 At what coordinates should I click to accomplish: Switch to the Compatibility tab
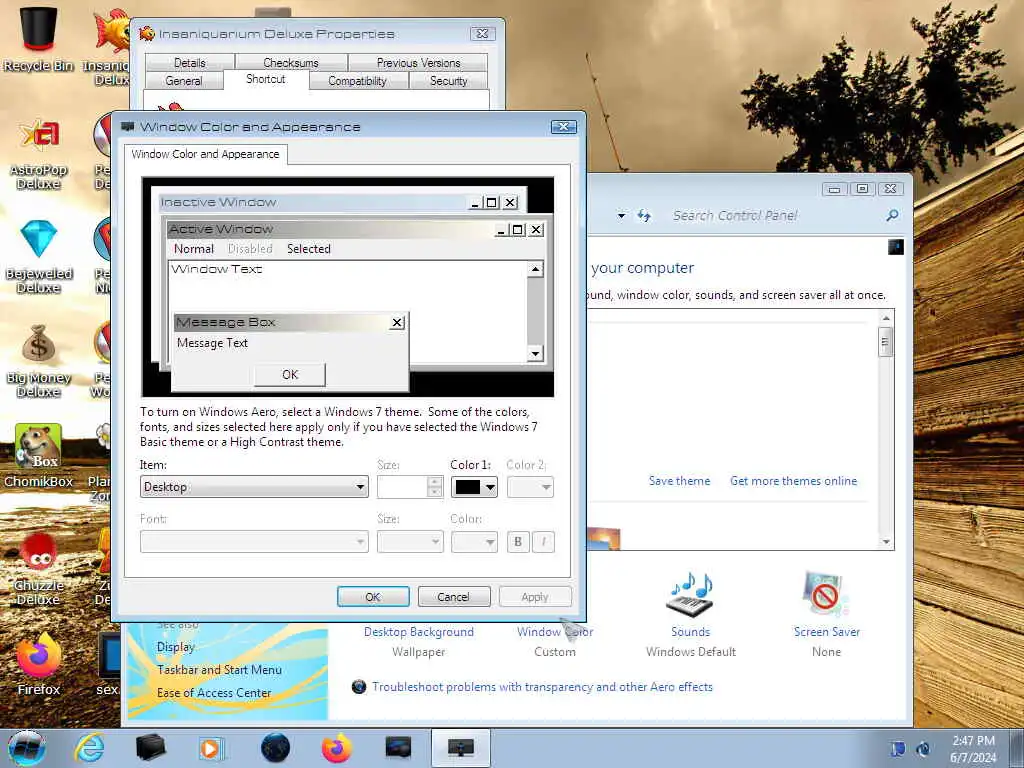click(x=357, y=81)
